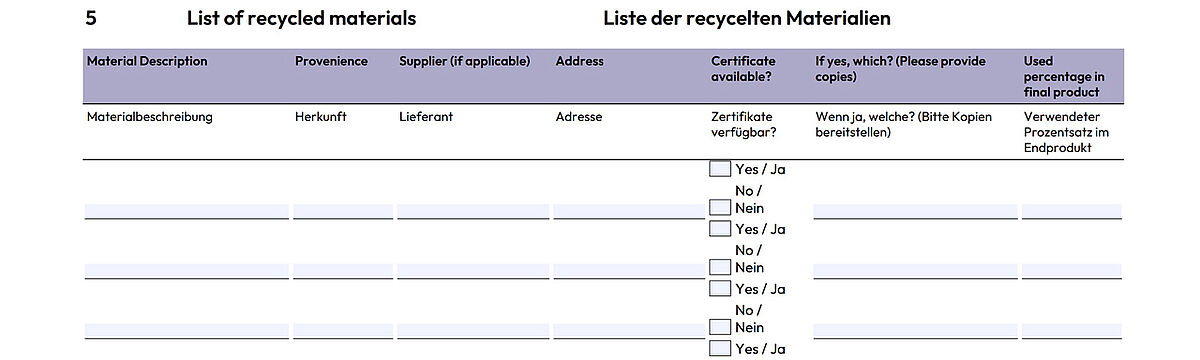Click first row Address field

click(x=628, y=211)
